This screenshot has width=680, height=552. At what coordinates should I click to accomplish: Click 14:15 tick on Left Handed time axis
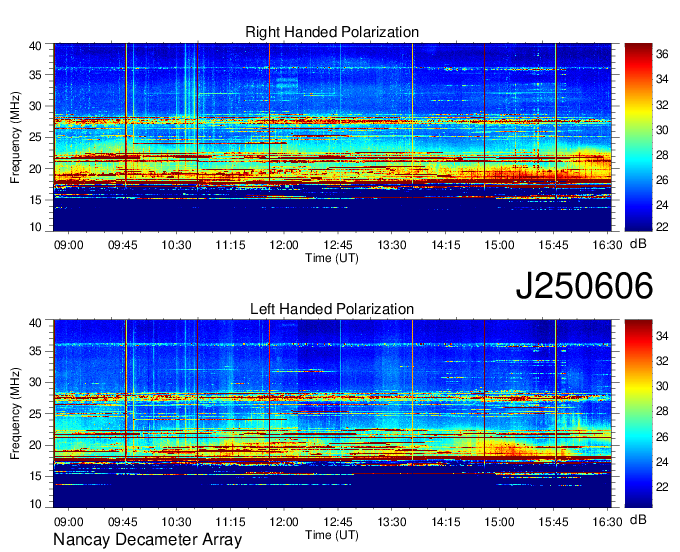445,522
